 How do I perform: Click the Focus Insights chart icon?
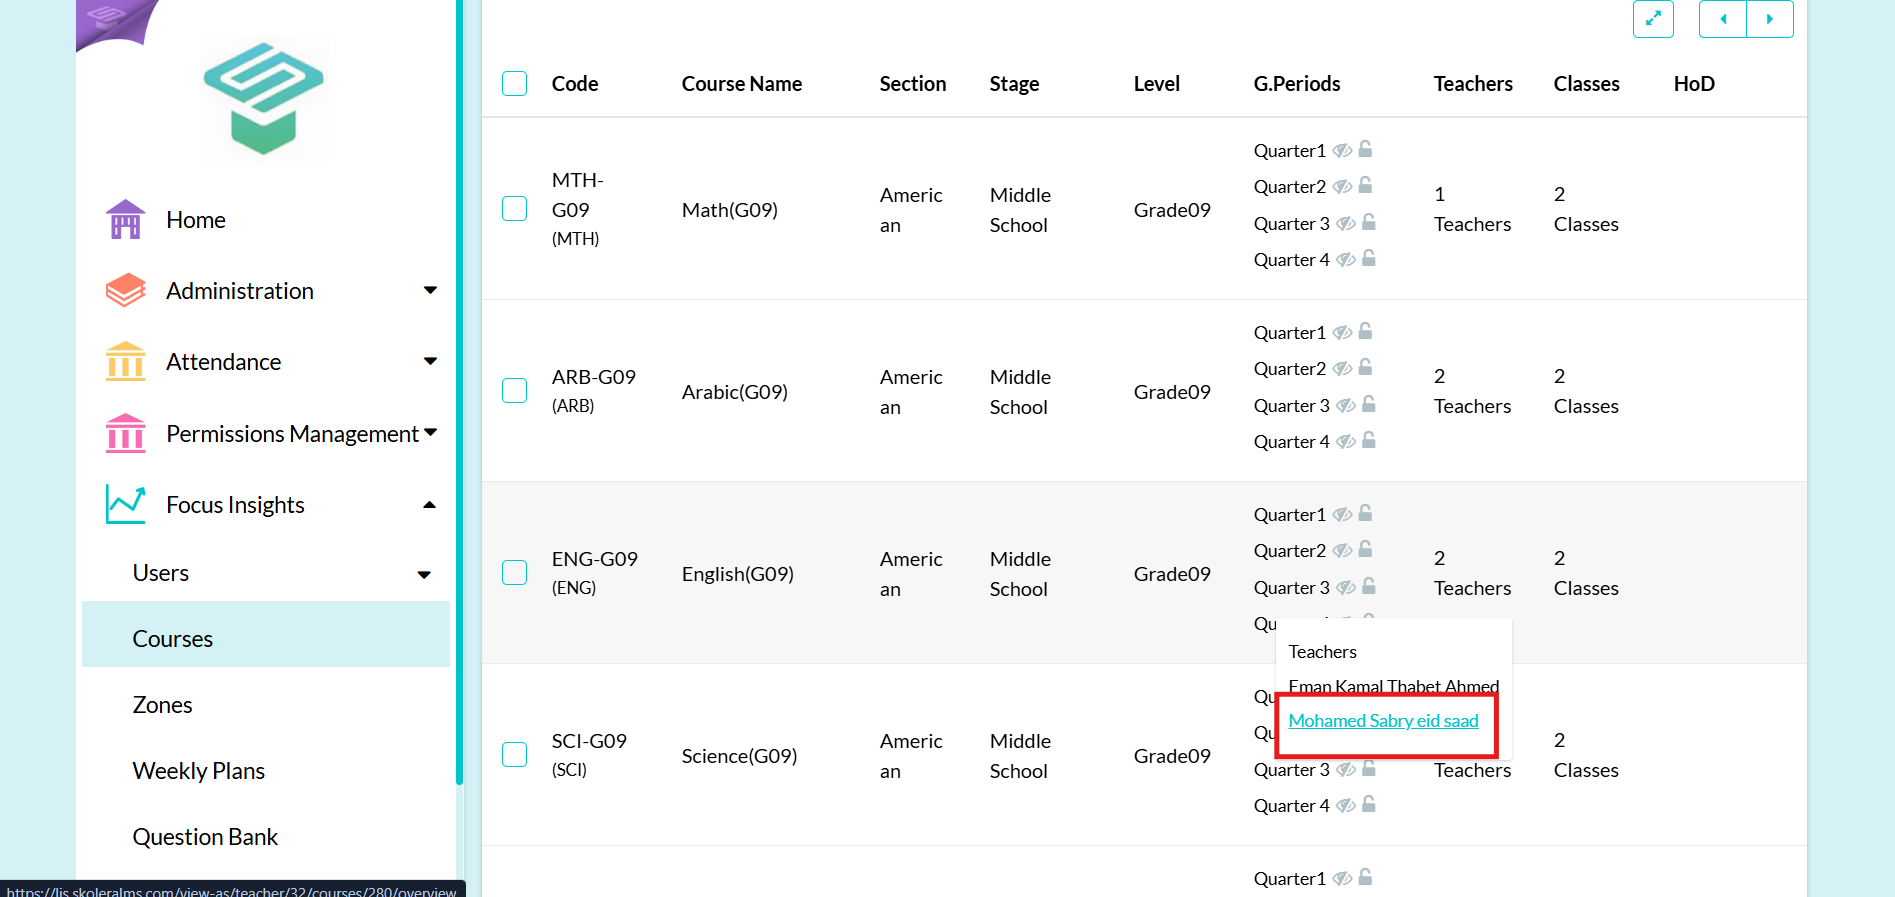[126, 504]
